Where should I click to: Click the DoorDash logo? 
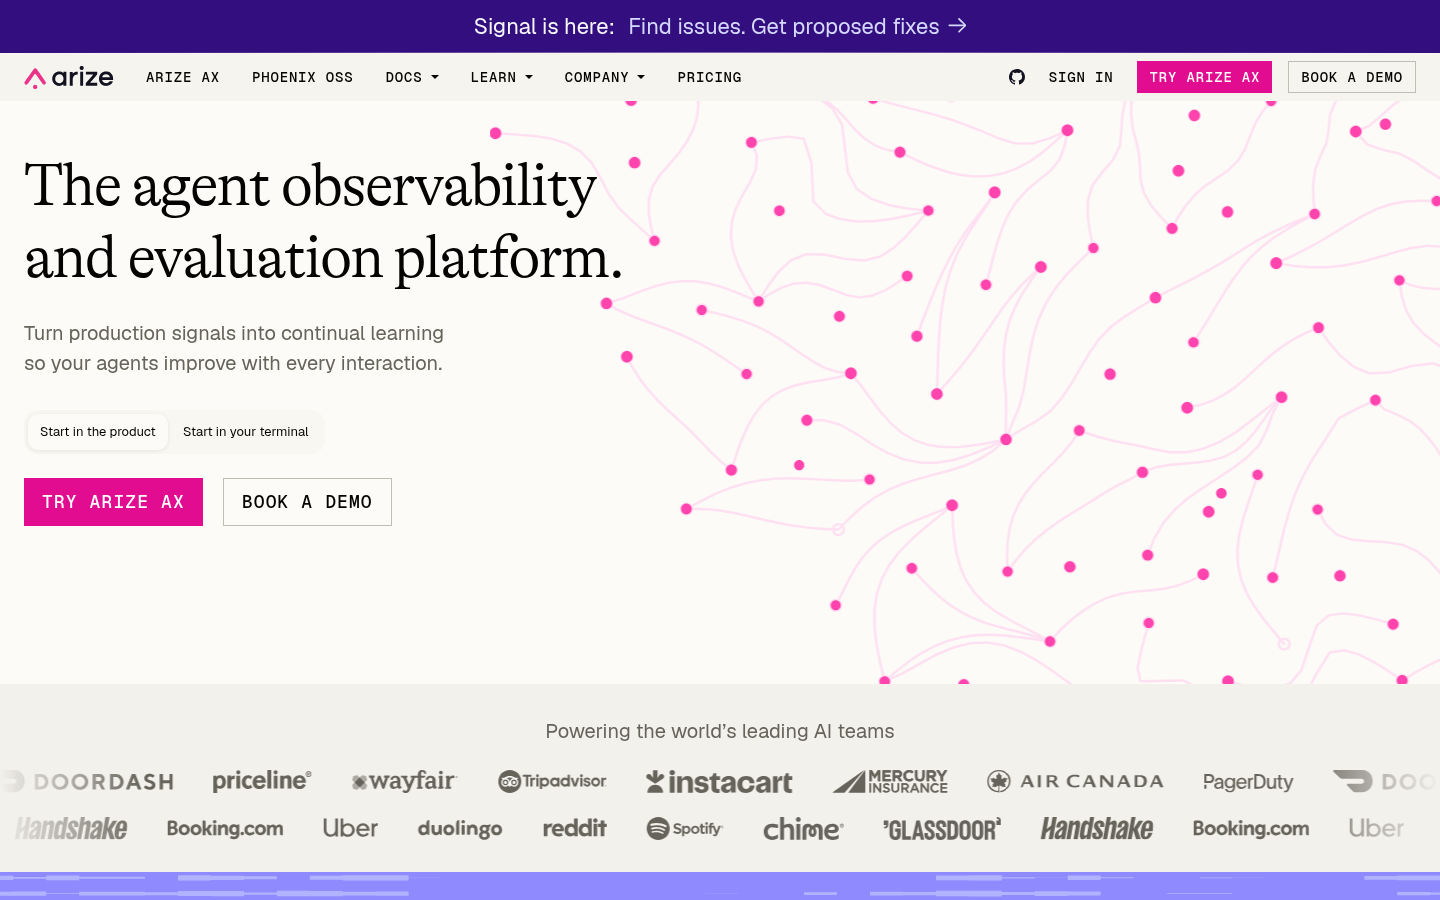[88, 781]
